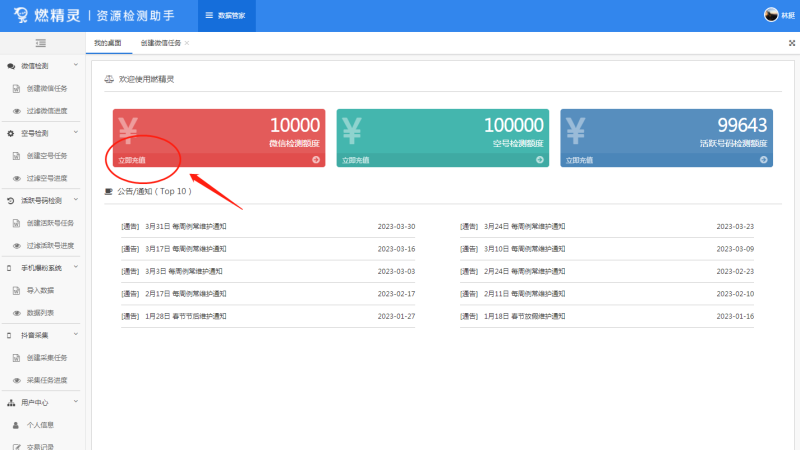Image resolution: width=800 pixels, height=450 pixels.
Task: Click the sidebar collapse icon
Action: coord(41,43)
